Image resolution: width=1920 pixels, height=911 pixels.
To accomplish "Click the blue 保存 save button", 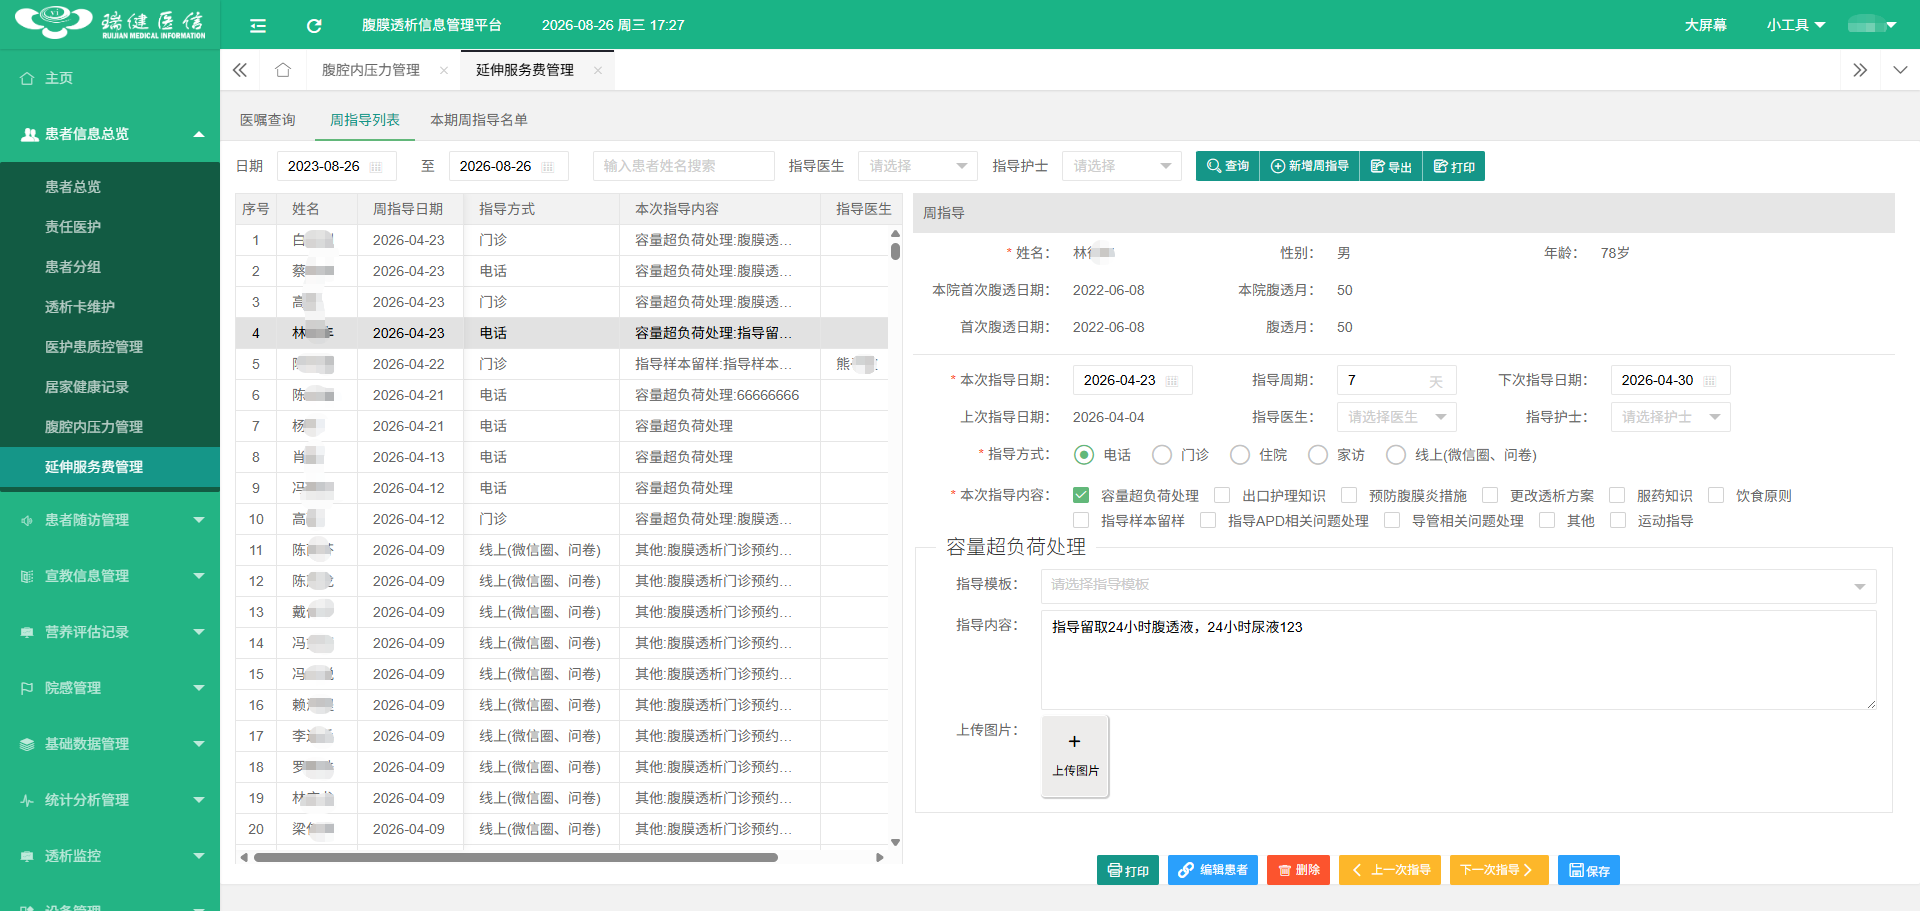I will point(1589,870).
